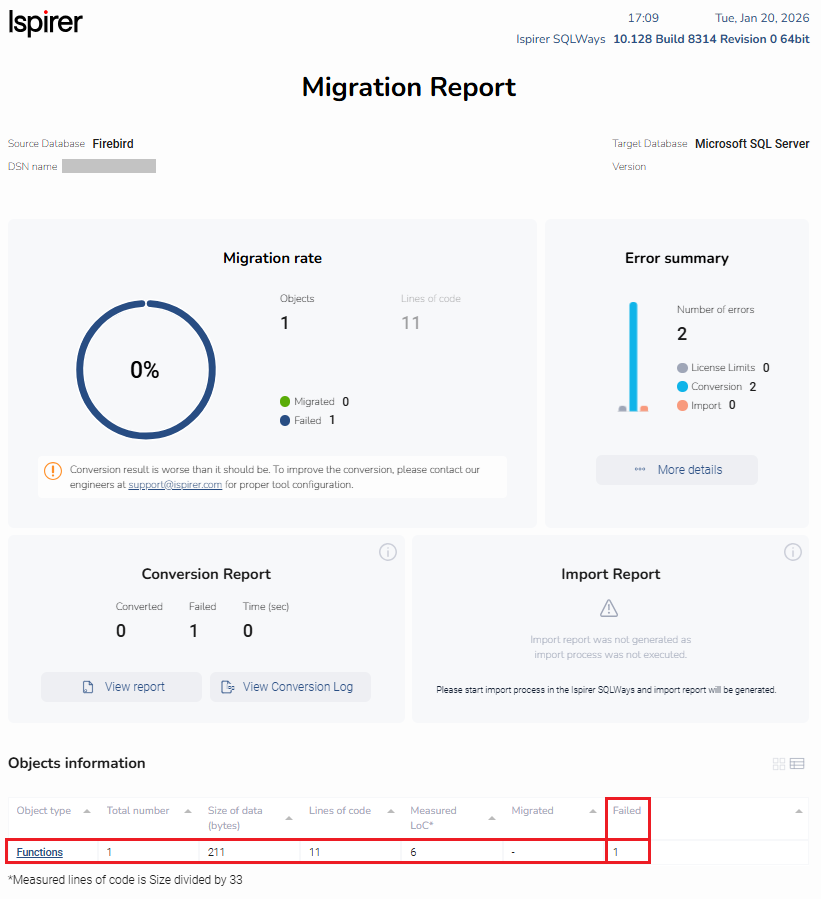Click the Conversion Report info icon
Image resolution: width=821 pixels, height=899 pixels.
pos(388,552)
